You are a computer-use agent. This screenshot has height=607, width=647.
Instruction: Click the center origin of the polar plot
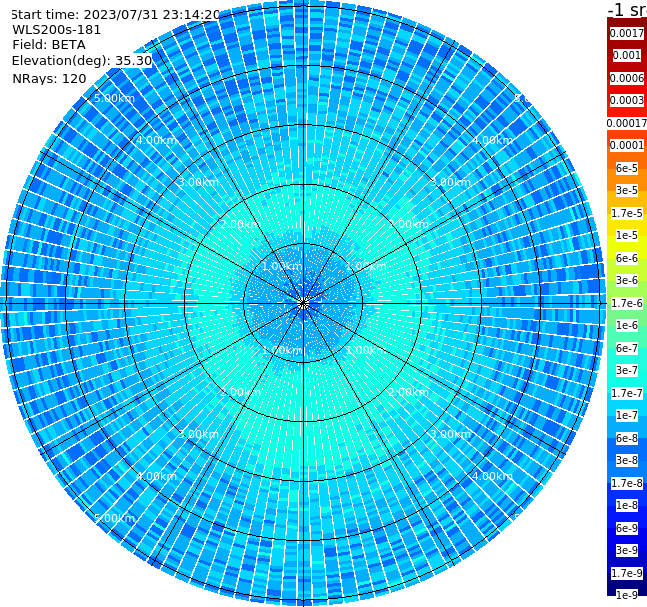pyautogui.click(x=303, y=303)
